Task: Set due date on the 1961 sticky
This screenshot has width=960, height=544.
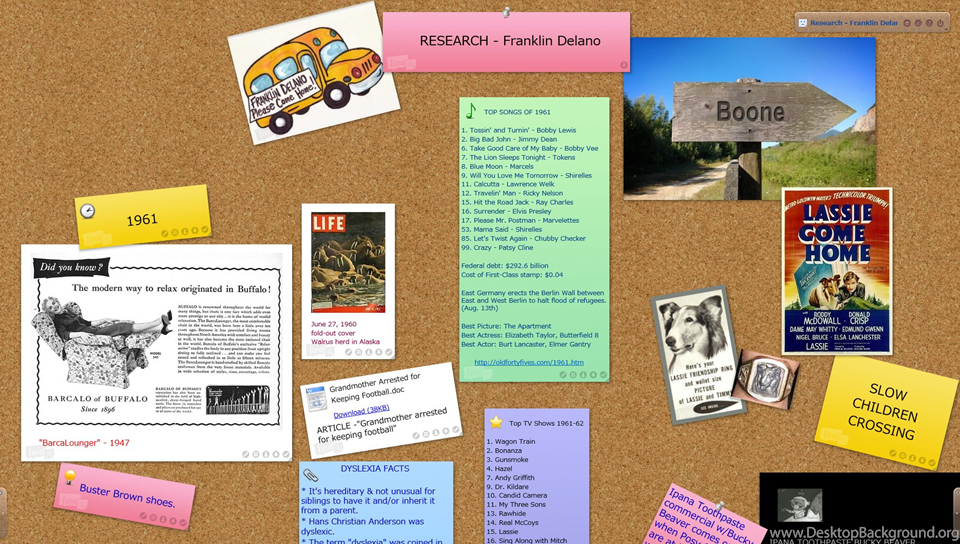Action: click(174, 233)
